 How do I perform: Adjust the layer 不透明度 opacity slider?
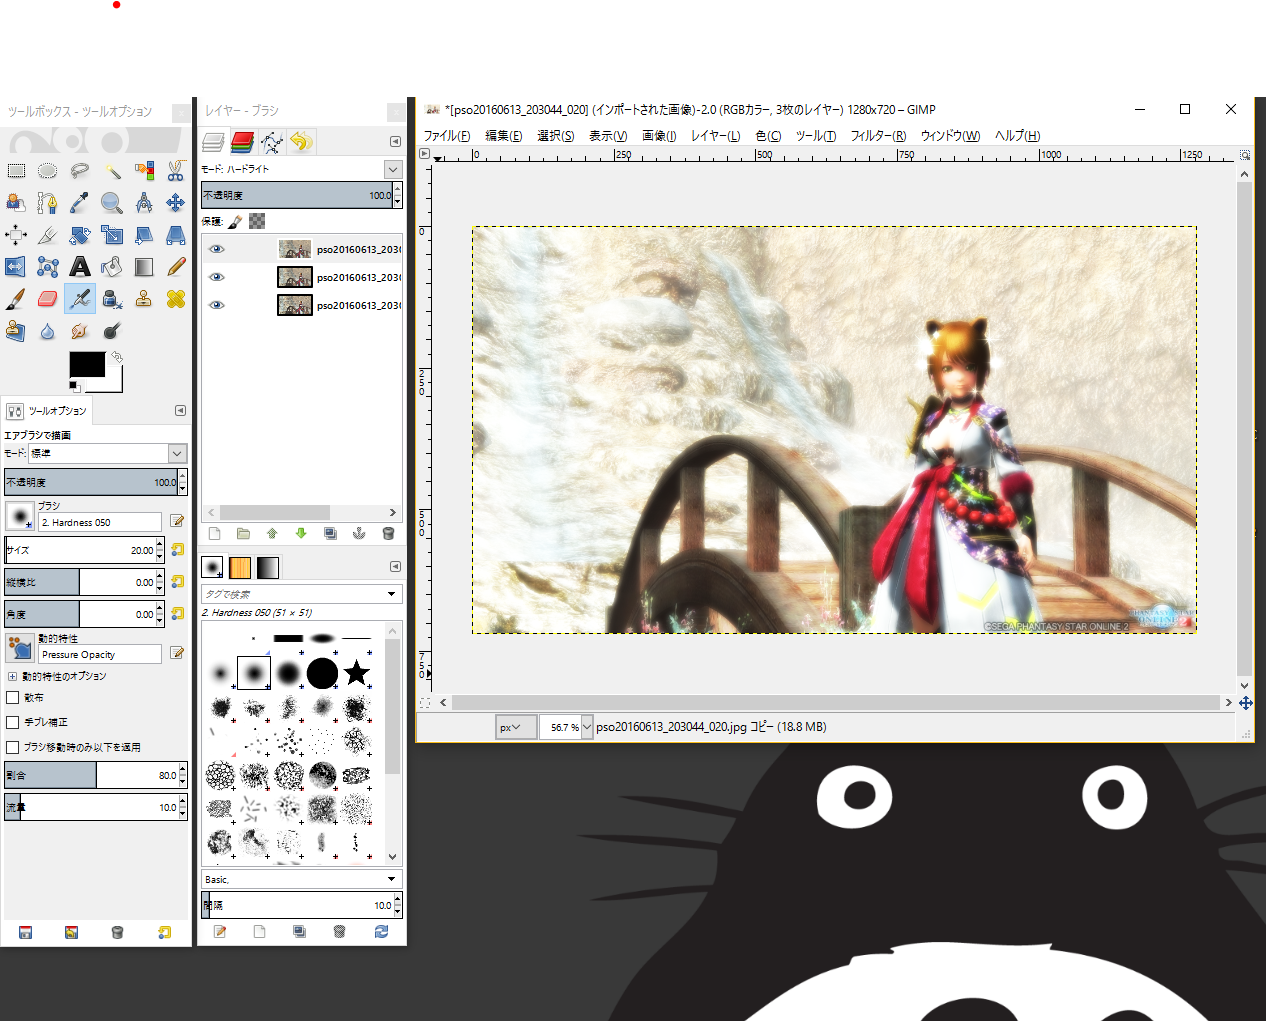[x=297, y=195]
